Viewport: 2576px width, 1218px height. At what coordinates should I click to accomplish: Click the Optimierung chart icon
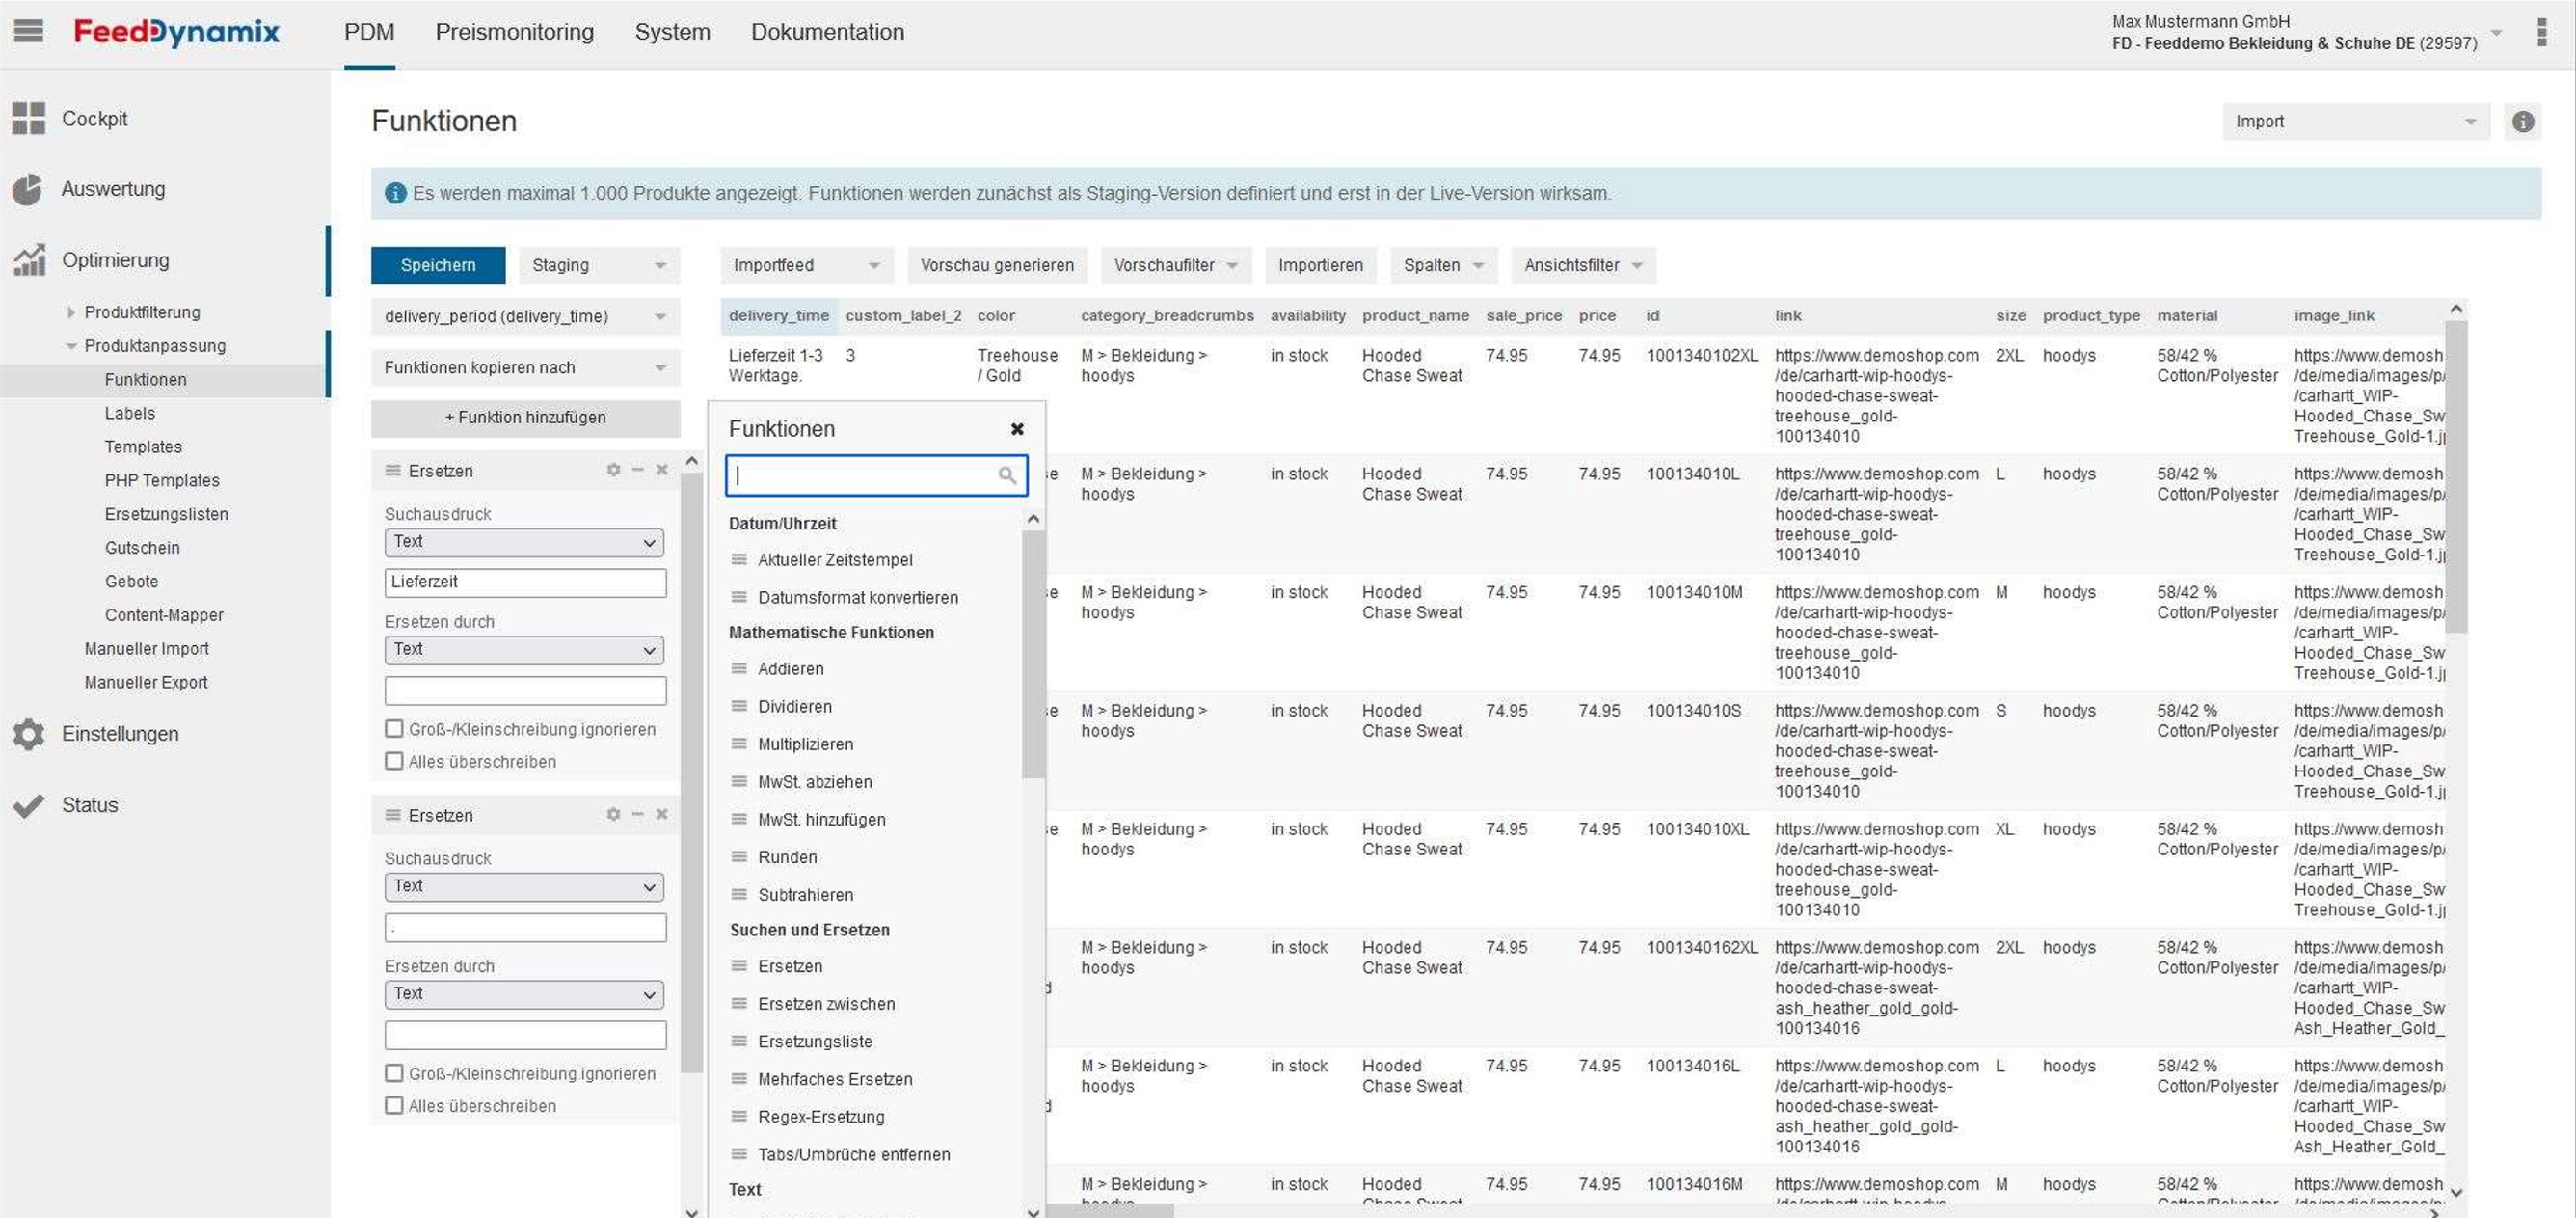point(29,259)
